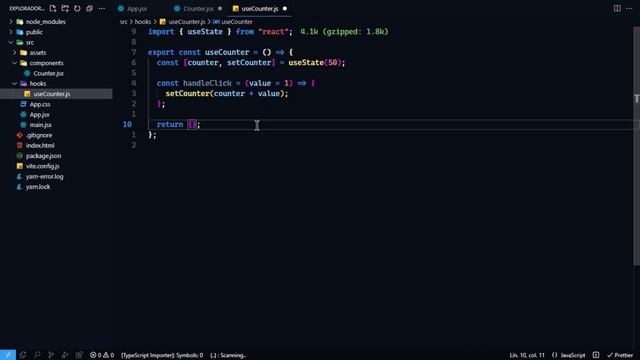Open App.jsx in the file tree
This screenshot has width=640, height=360.
point(40,115)
